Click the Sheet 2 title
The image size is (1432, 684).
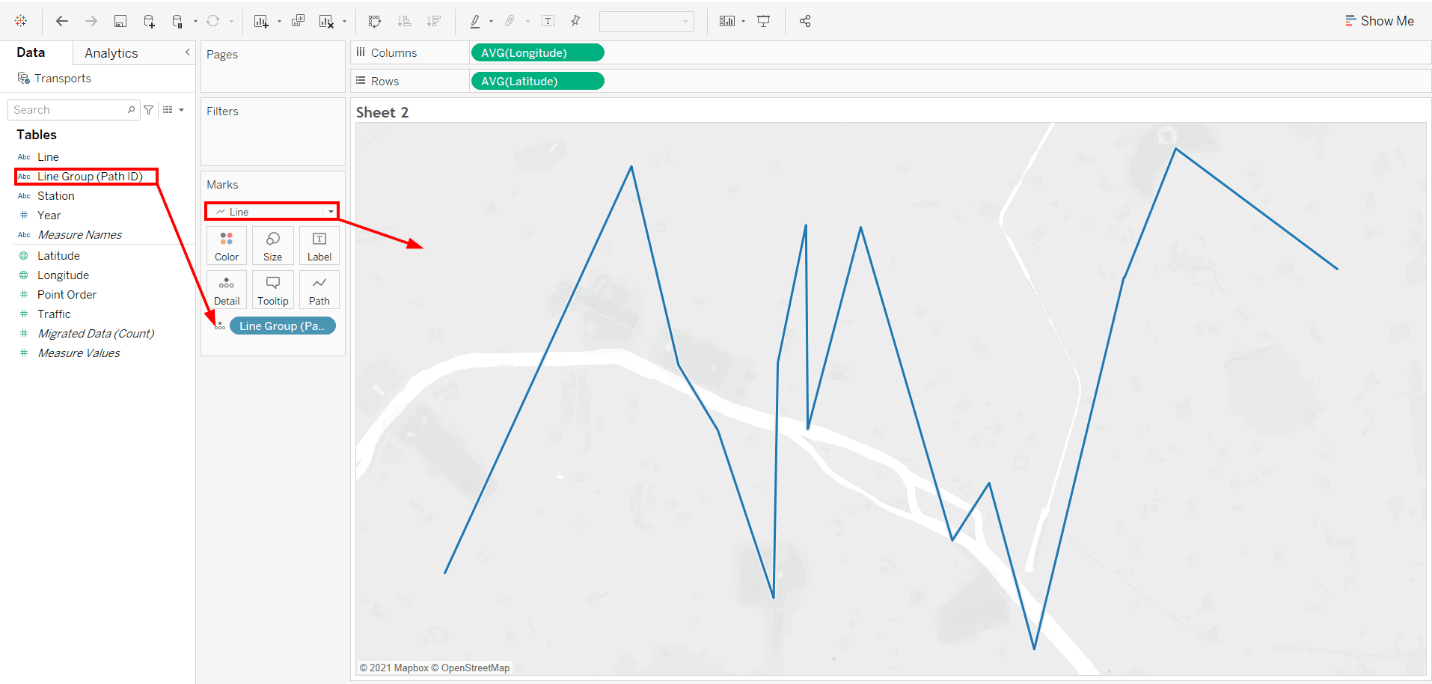pyautogui.click(x=383, y=112)
